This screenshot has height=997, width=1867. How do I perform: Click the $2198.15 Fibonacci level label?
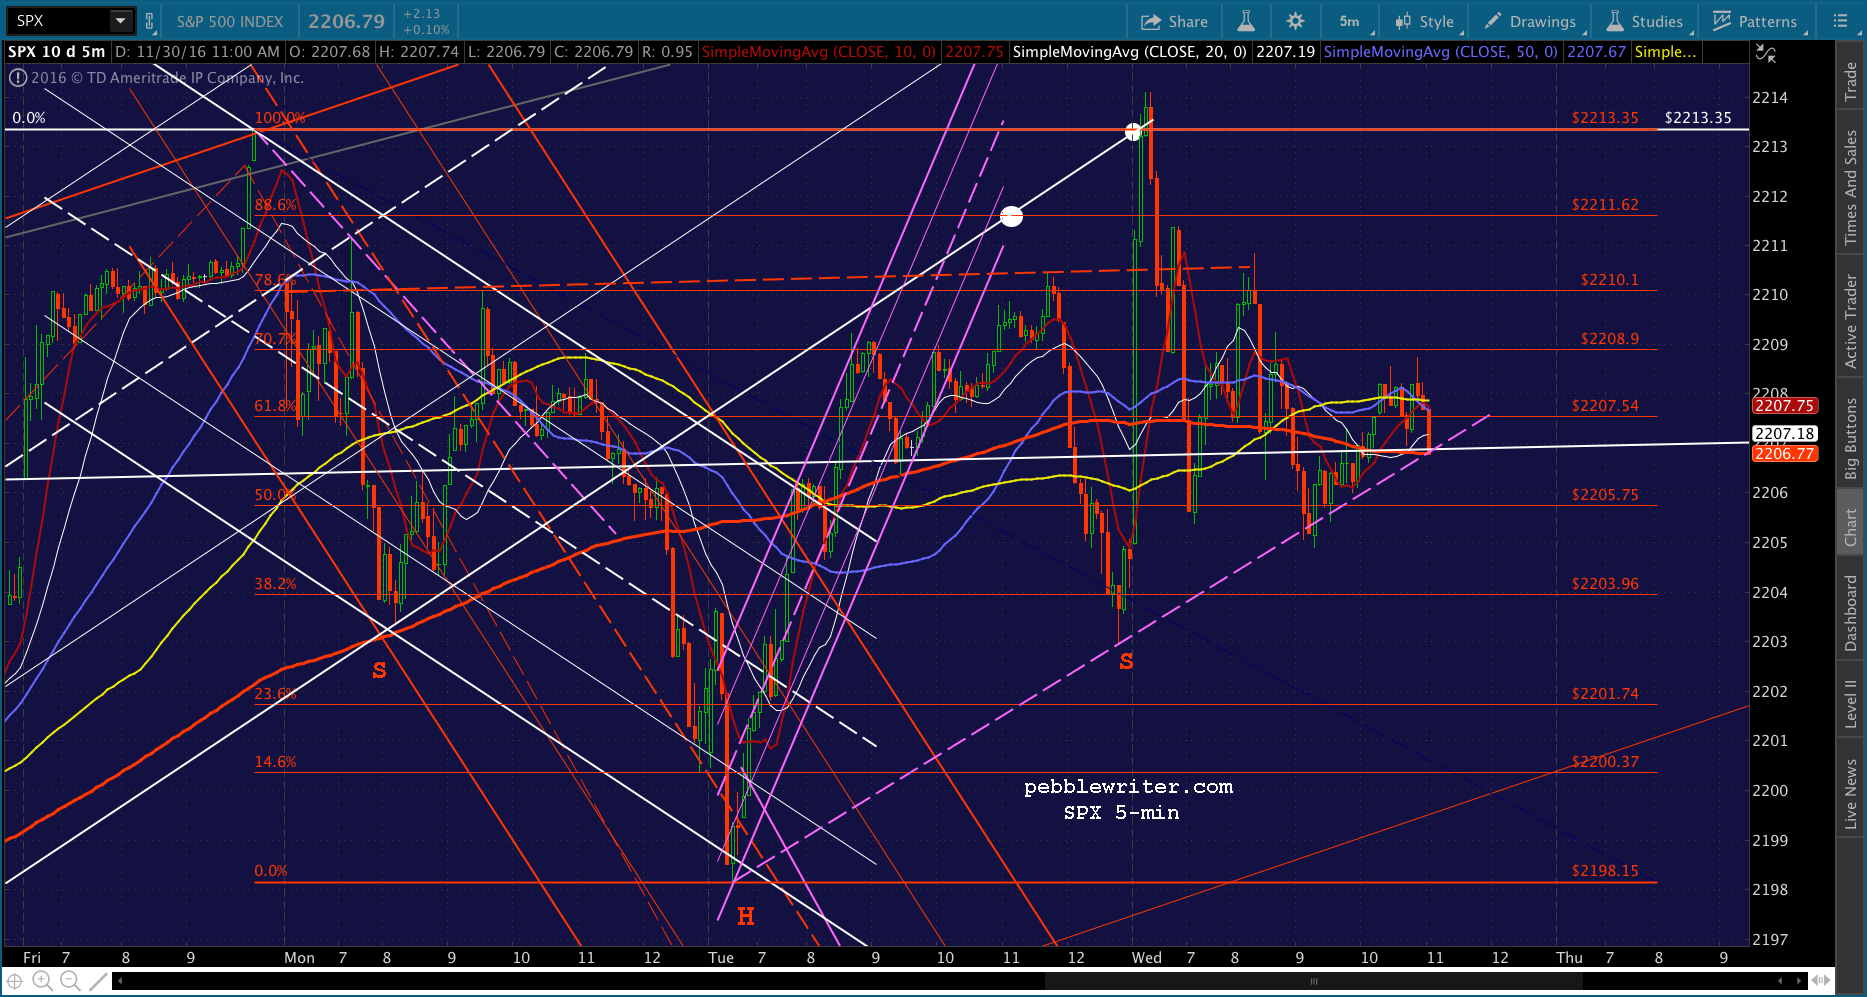click(x=1605, y=871)
